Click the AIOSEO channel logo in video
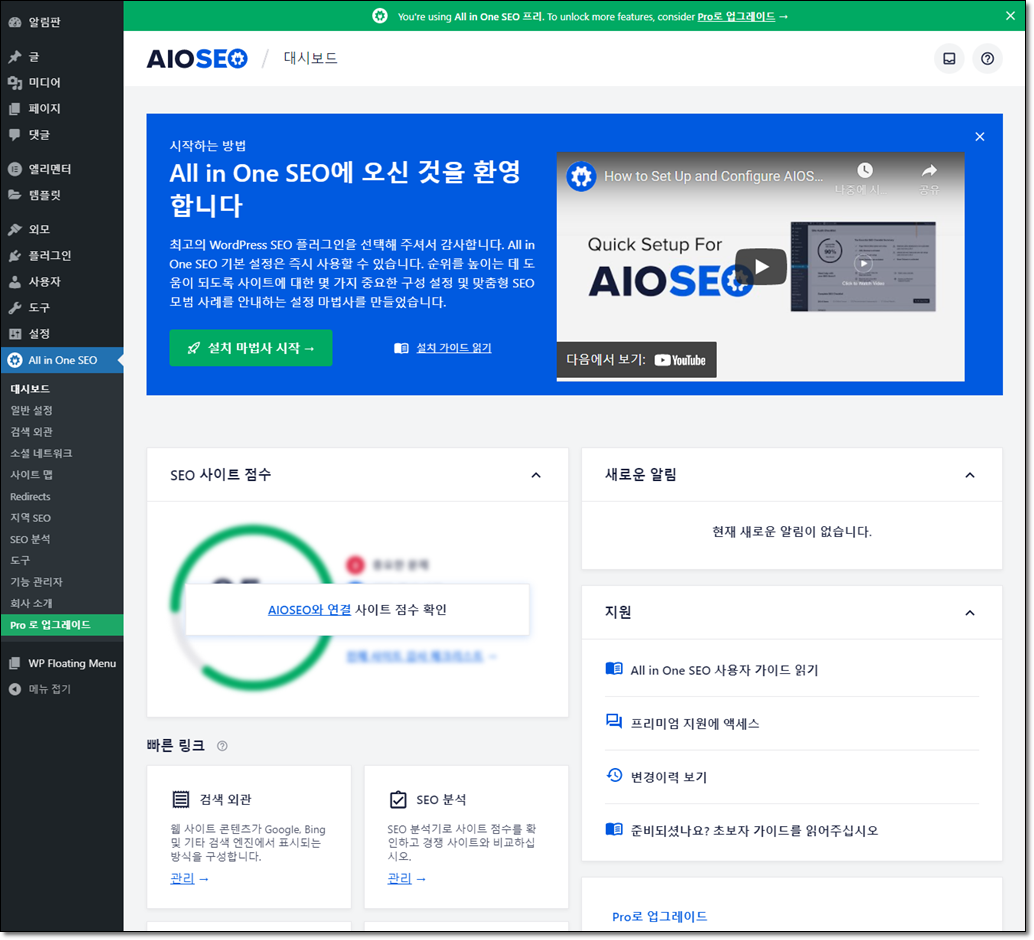The image size is (1034, 940). 581,176
